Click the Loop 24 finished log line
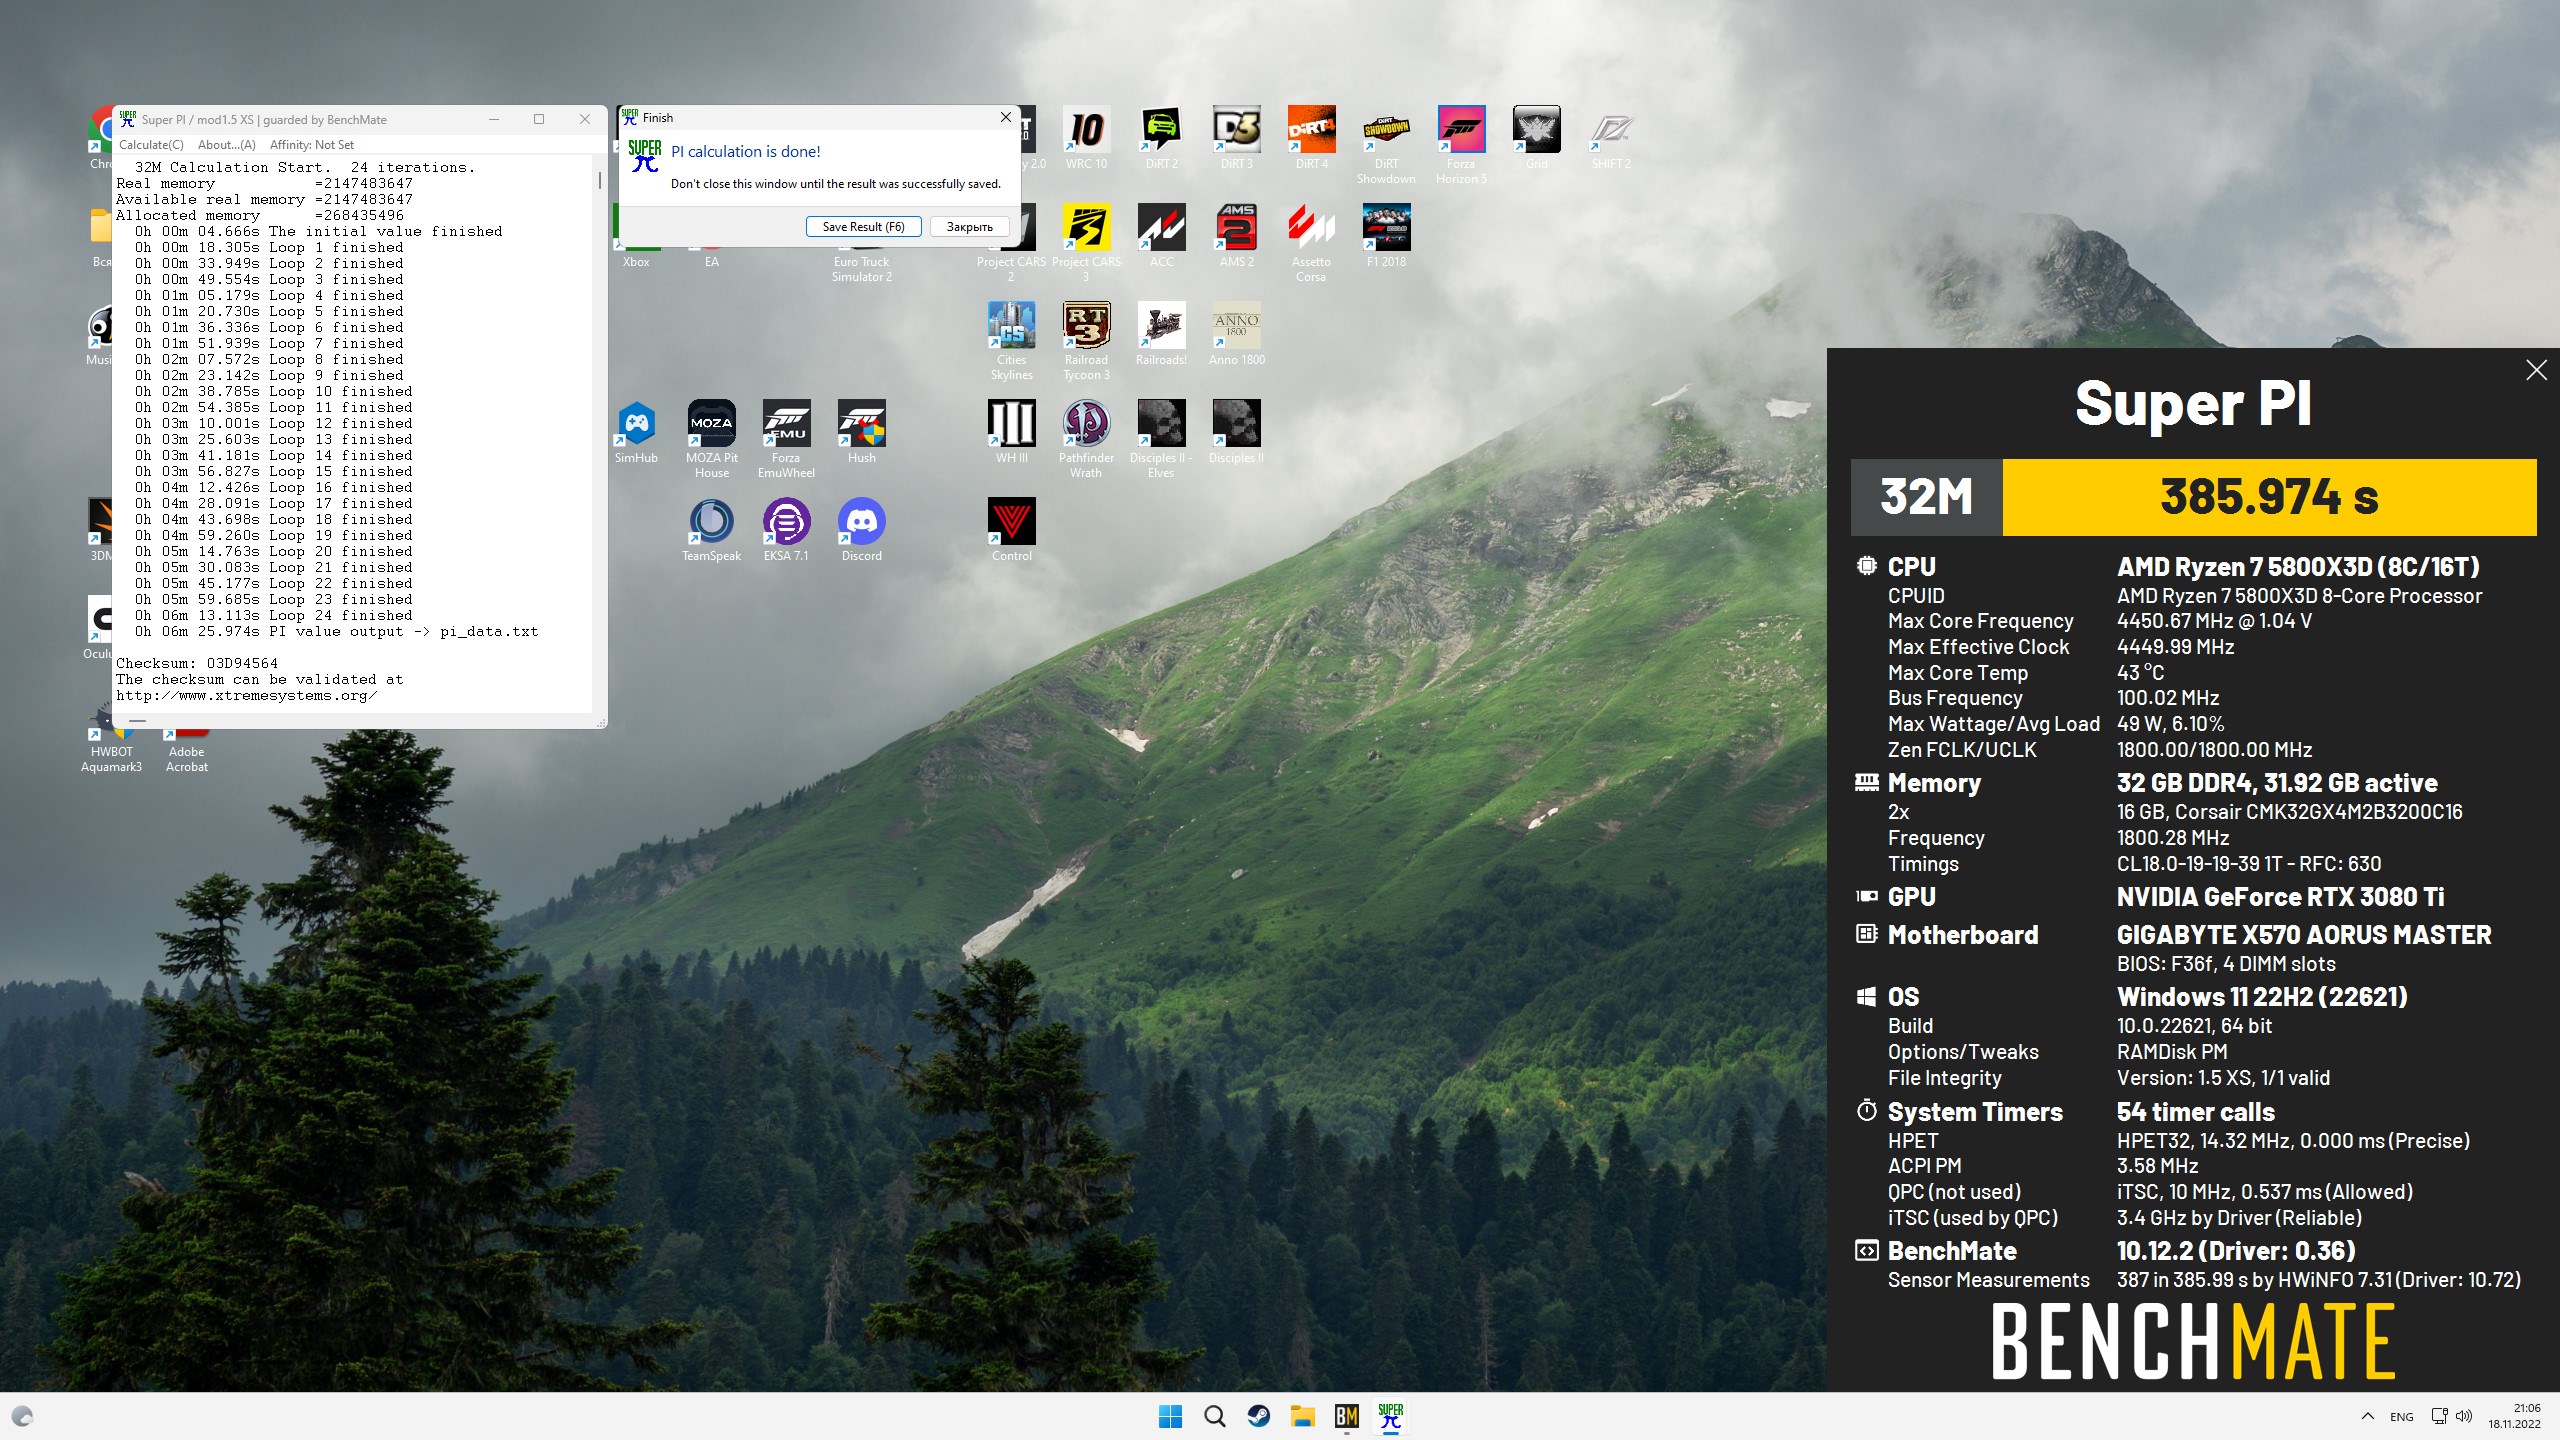This screenshot has width=2560, height=1440. point(274,615)
